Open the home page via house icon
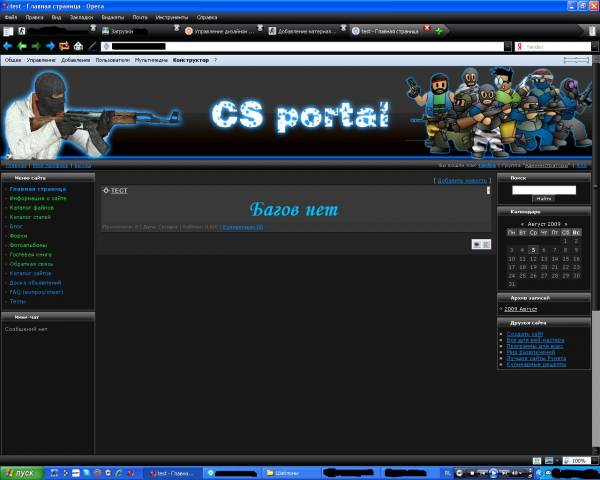This screenshot has height=480, width=600. pyautogui.click(x=78, y=46)
